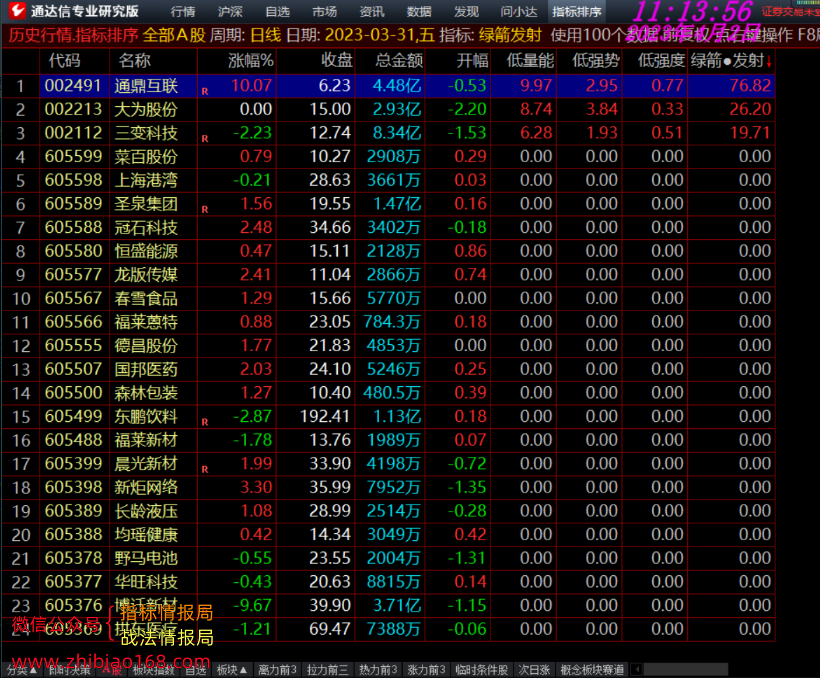Image resolution: width=820 pixels, height=678 pixels.
Task: Select stock 德昌股份
Action: [146, 345]
